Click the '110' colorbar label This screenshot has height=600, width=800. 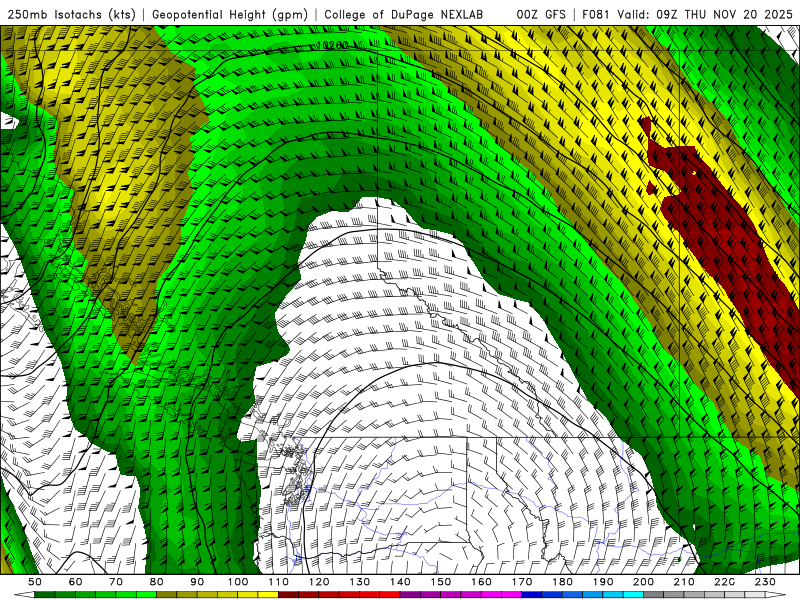(x=279, y=582)
